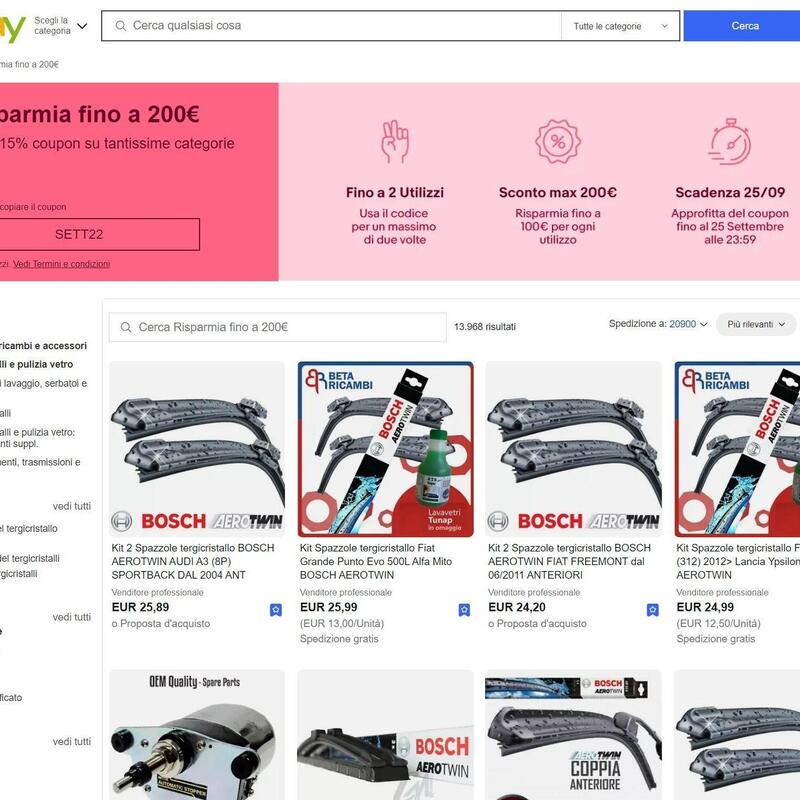Open the Più rilevanti sort dropdown
Screen dimensions: 800x800
(x=756, y=324)
